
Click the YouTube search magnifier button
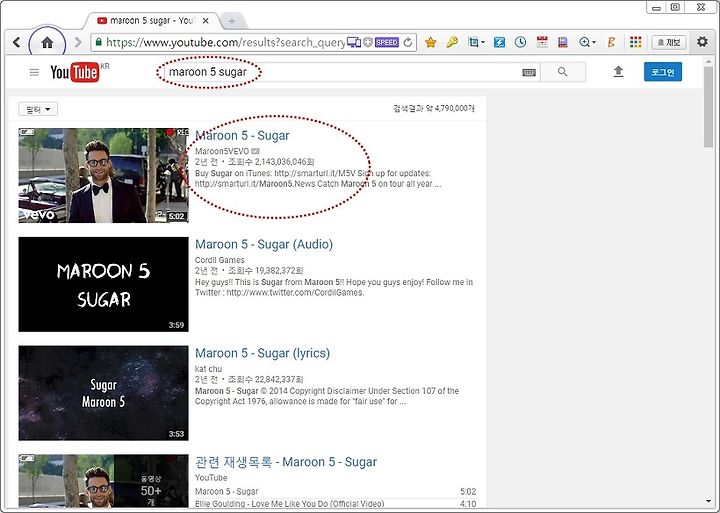click(563, 72)
